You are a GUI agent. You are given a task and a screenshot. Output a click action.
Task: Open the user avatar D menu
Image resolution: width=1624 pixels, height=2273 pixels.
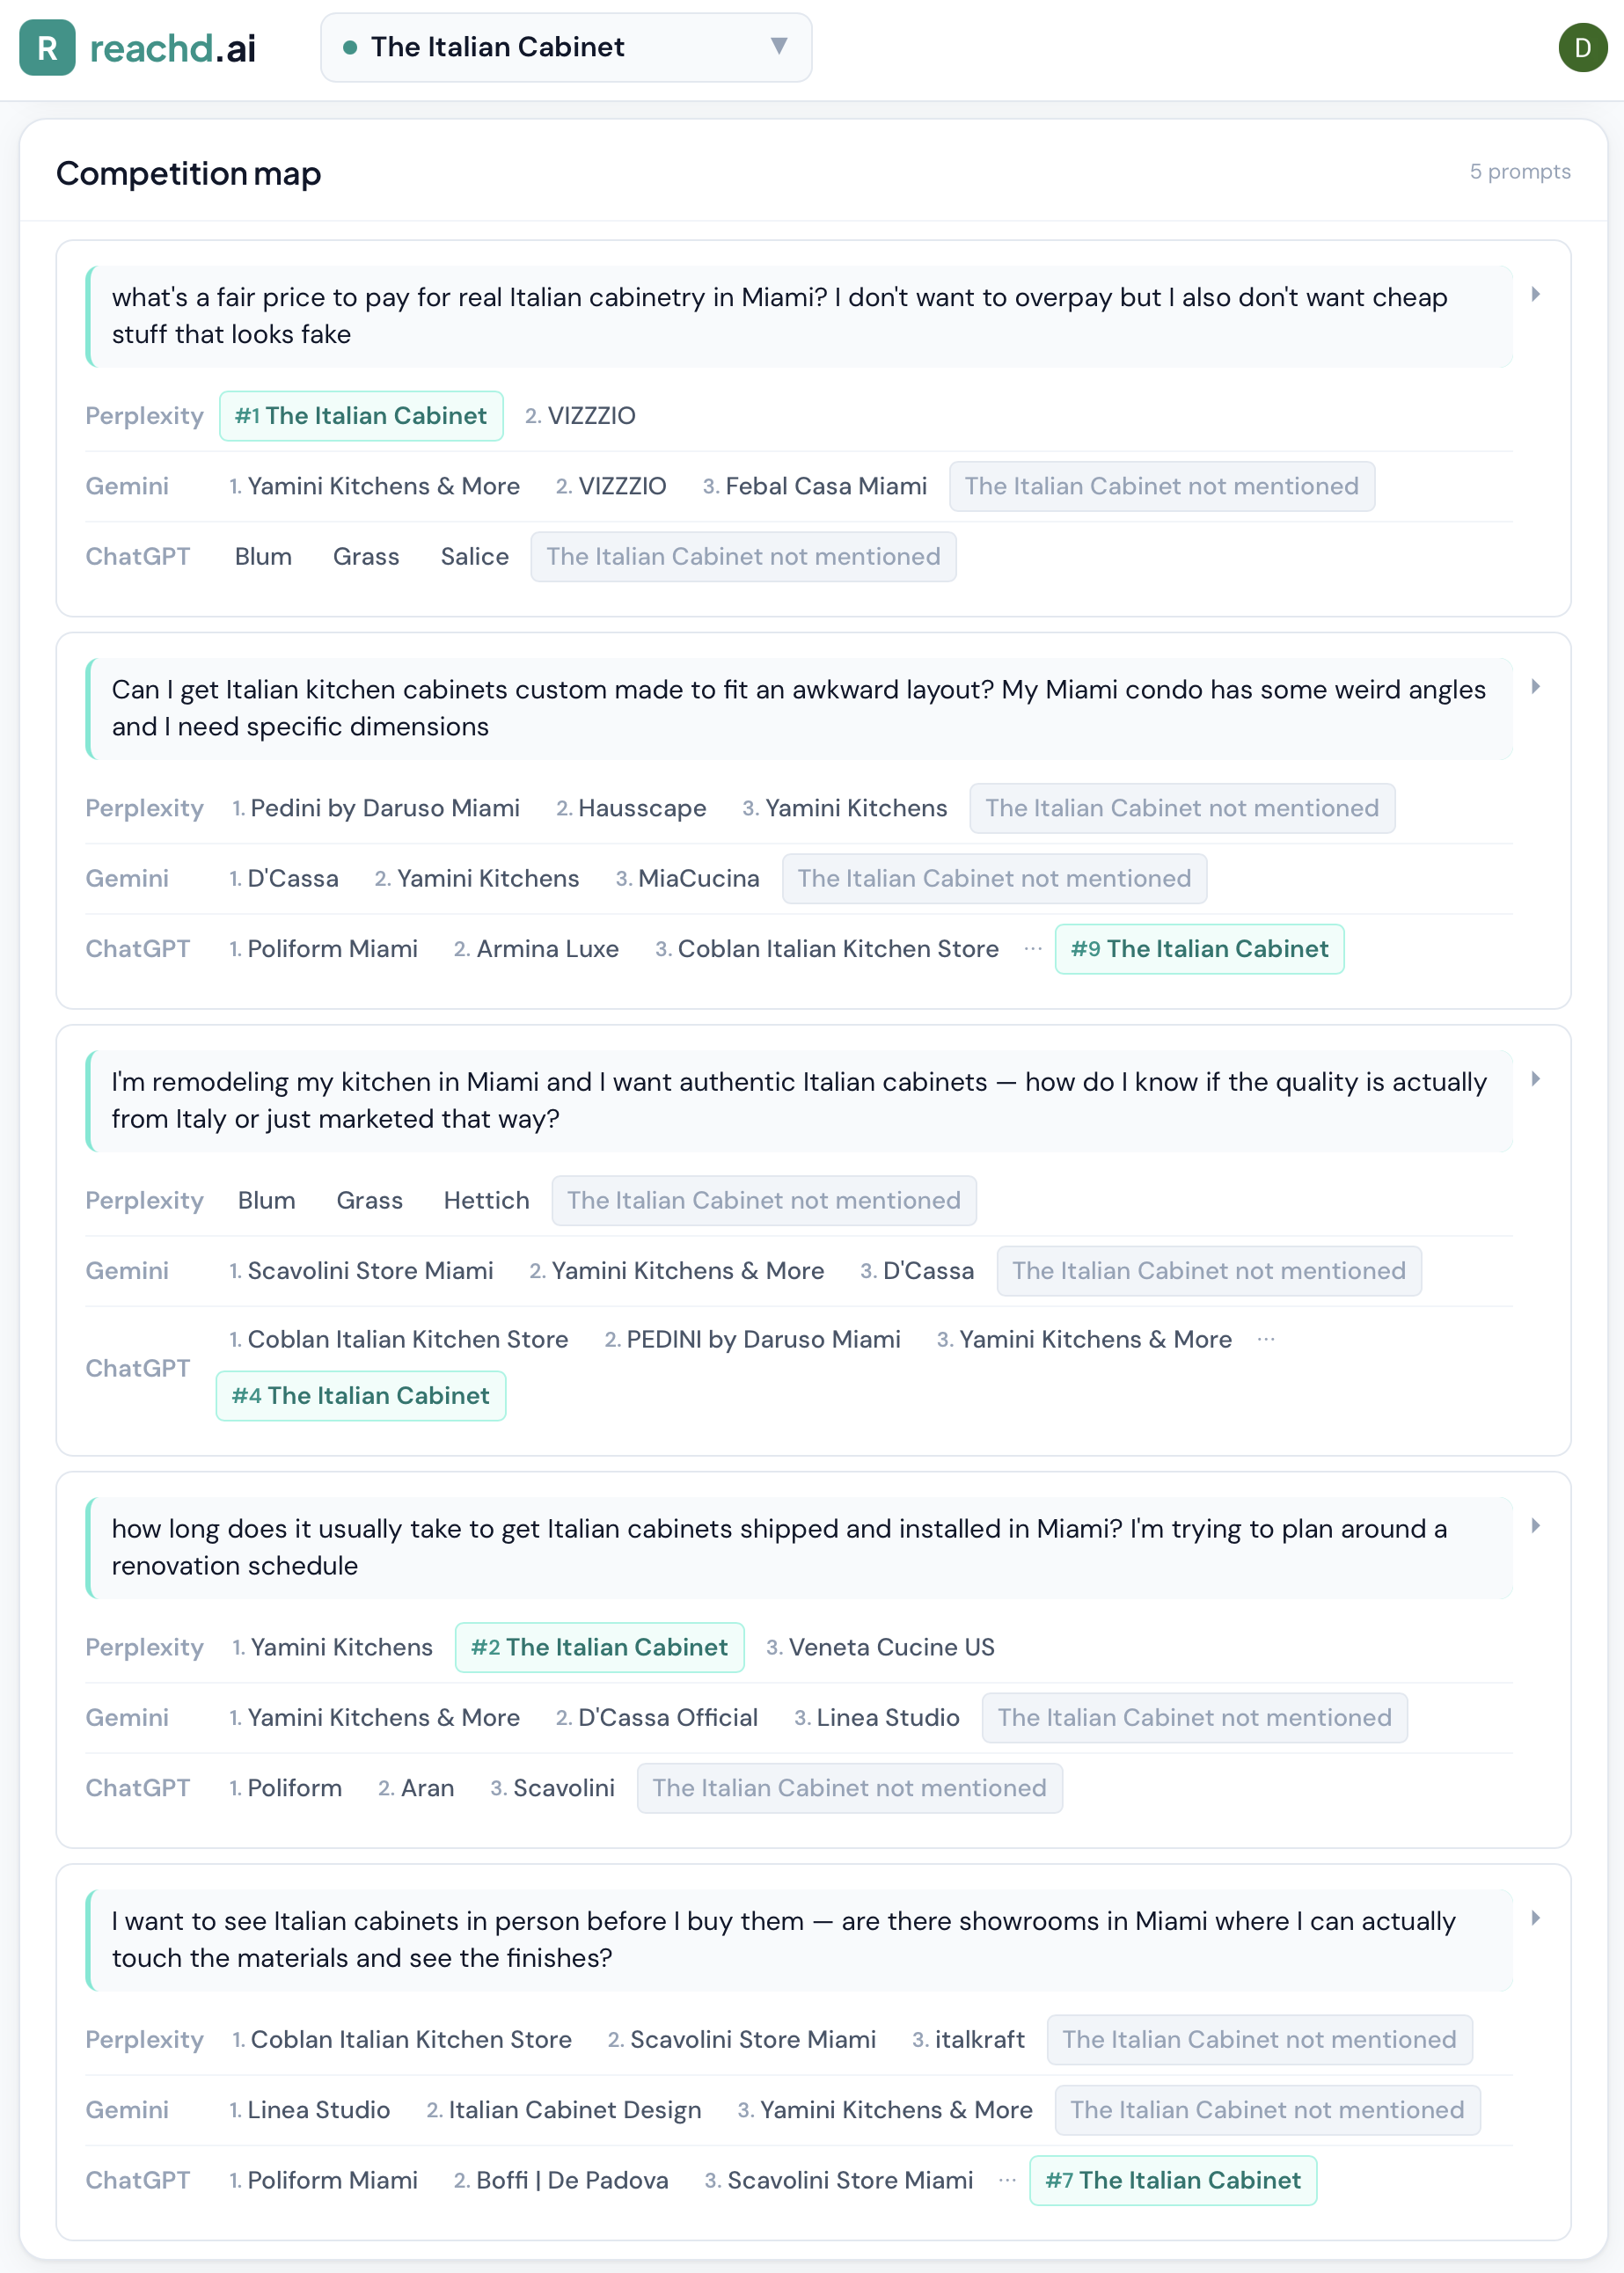(1582, 47)
